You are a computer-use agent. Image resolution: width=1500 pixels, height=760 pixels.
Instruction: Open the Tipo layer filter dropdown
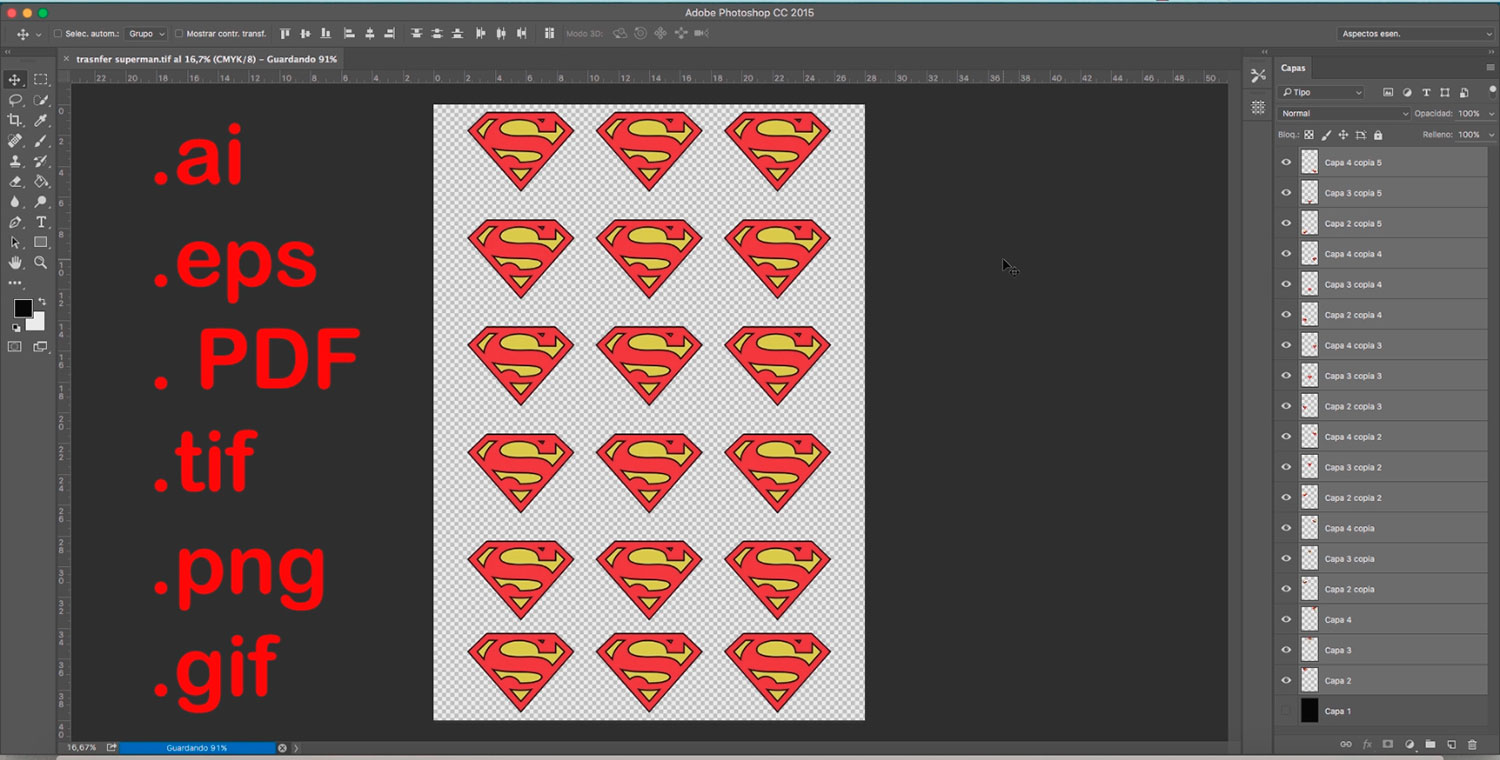(1322, 93)
